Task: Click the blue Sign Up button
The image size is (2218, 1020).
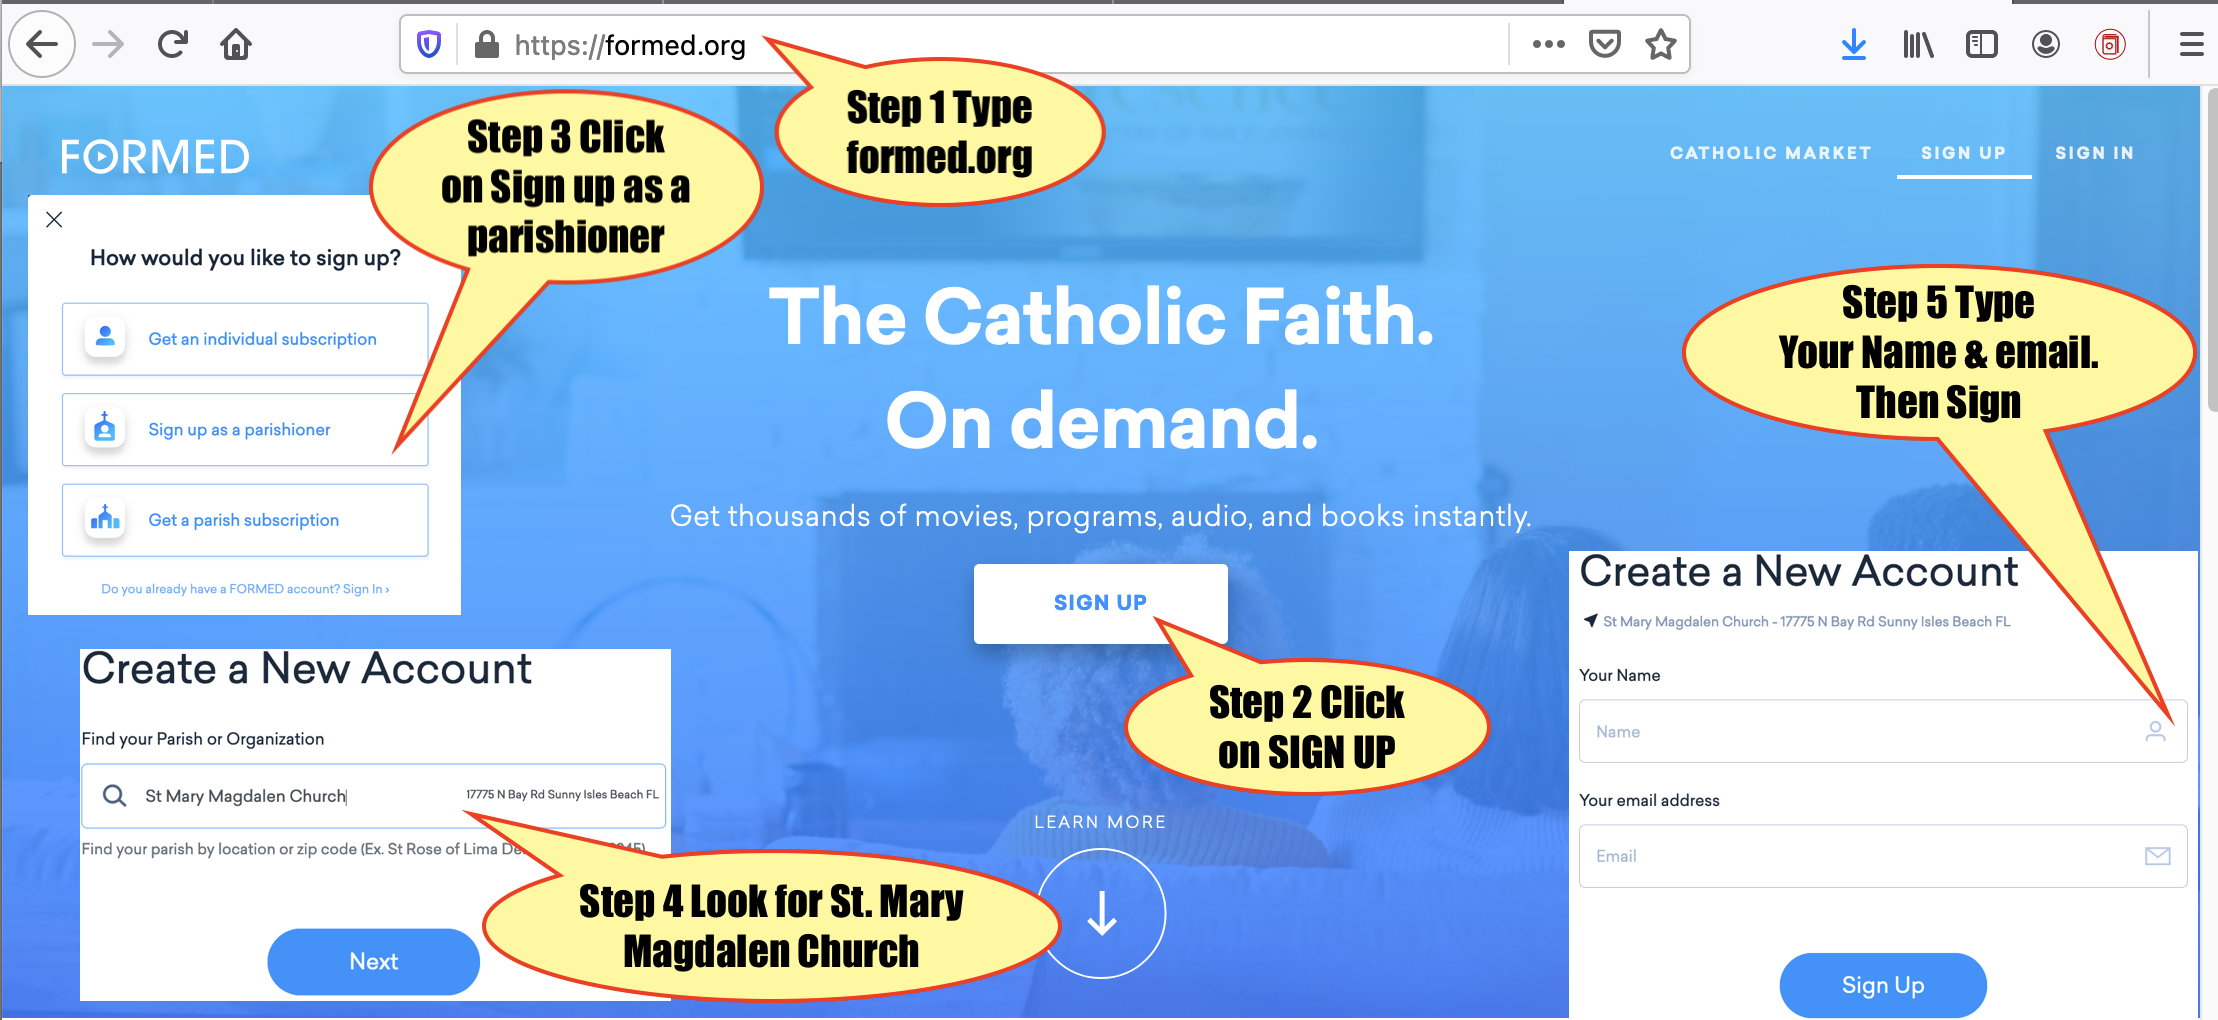Action: 1883,985
